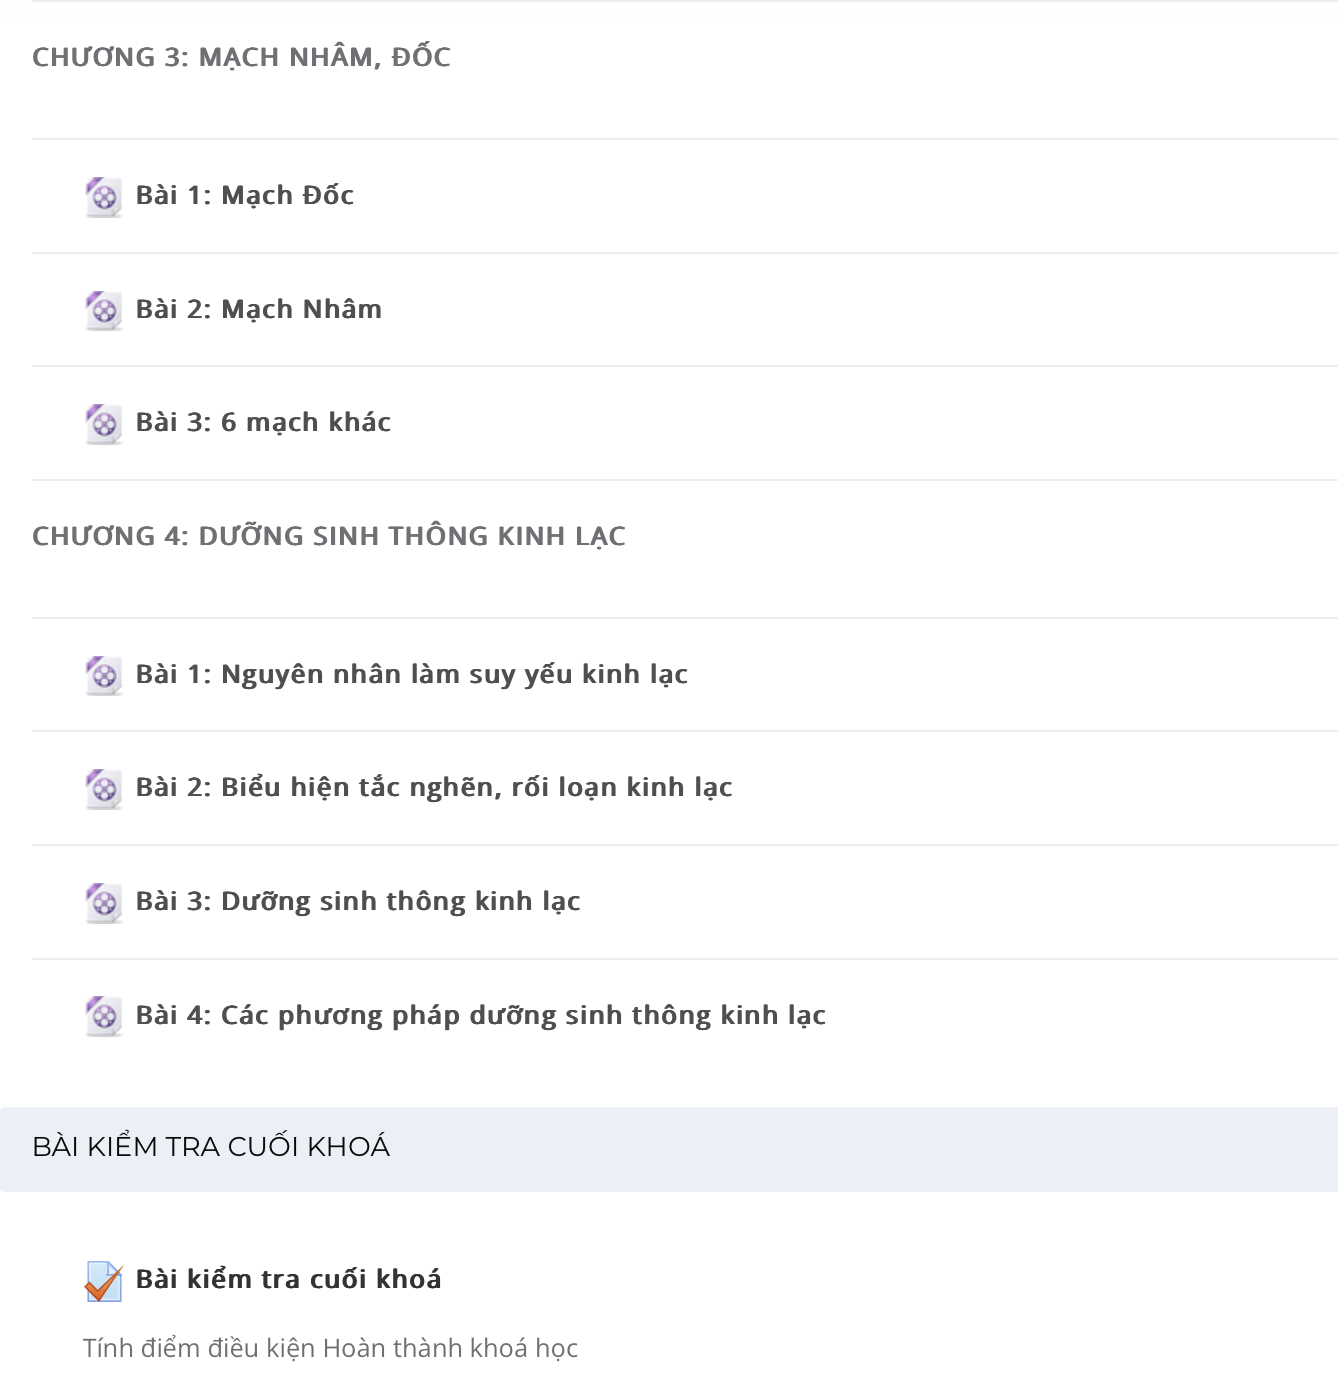
Task: Click the video icon beside Bài 3: 6 mạch khác
Action: click(103, 423)
